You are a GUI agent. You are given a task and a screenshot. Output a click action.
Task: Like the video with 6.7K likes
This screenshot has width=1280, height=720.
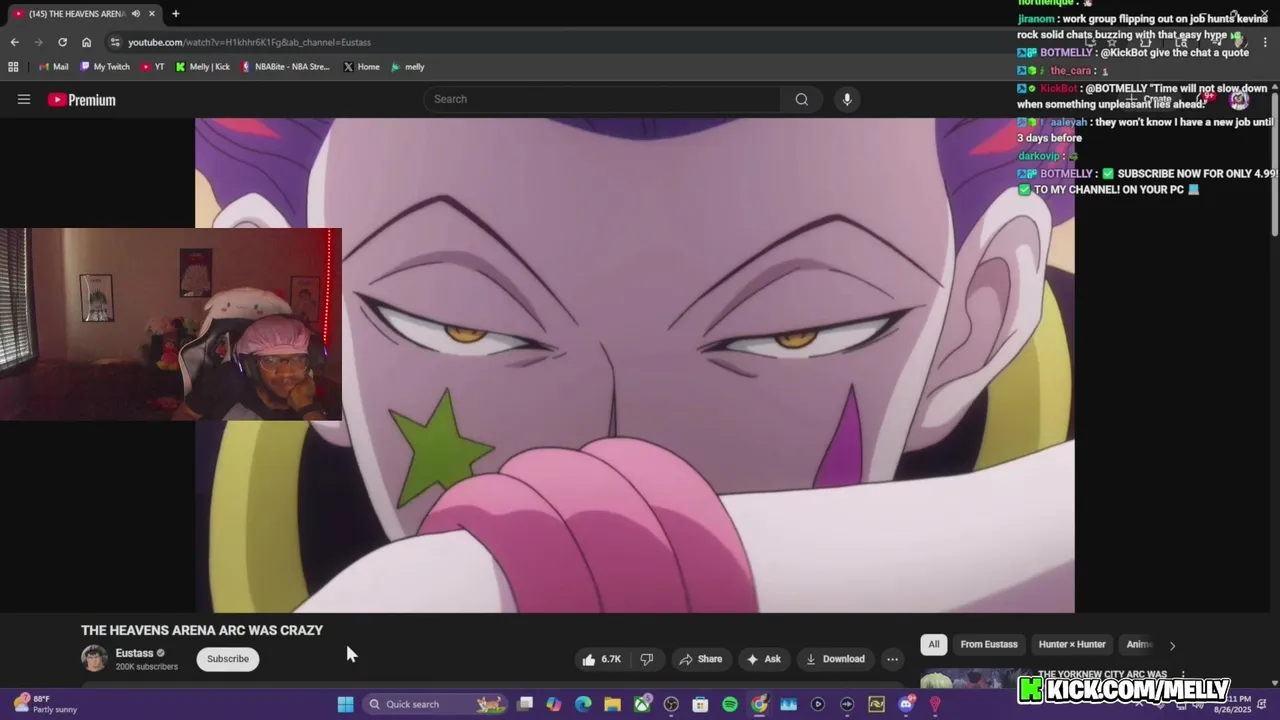tap(601, 659)
